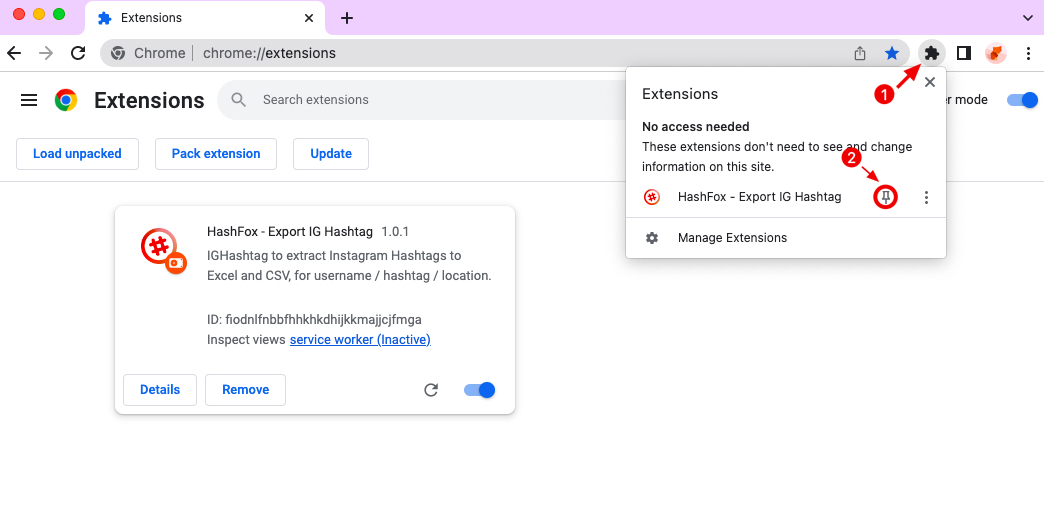Open tab search dropdown arrow
Viewport: 1044px width, 529px height.
click(x=1027, y=18)
